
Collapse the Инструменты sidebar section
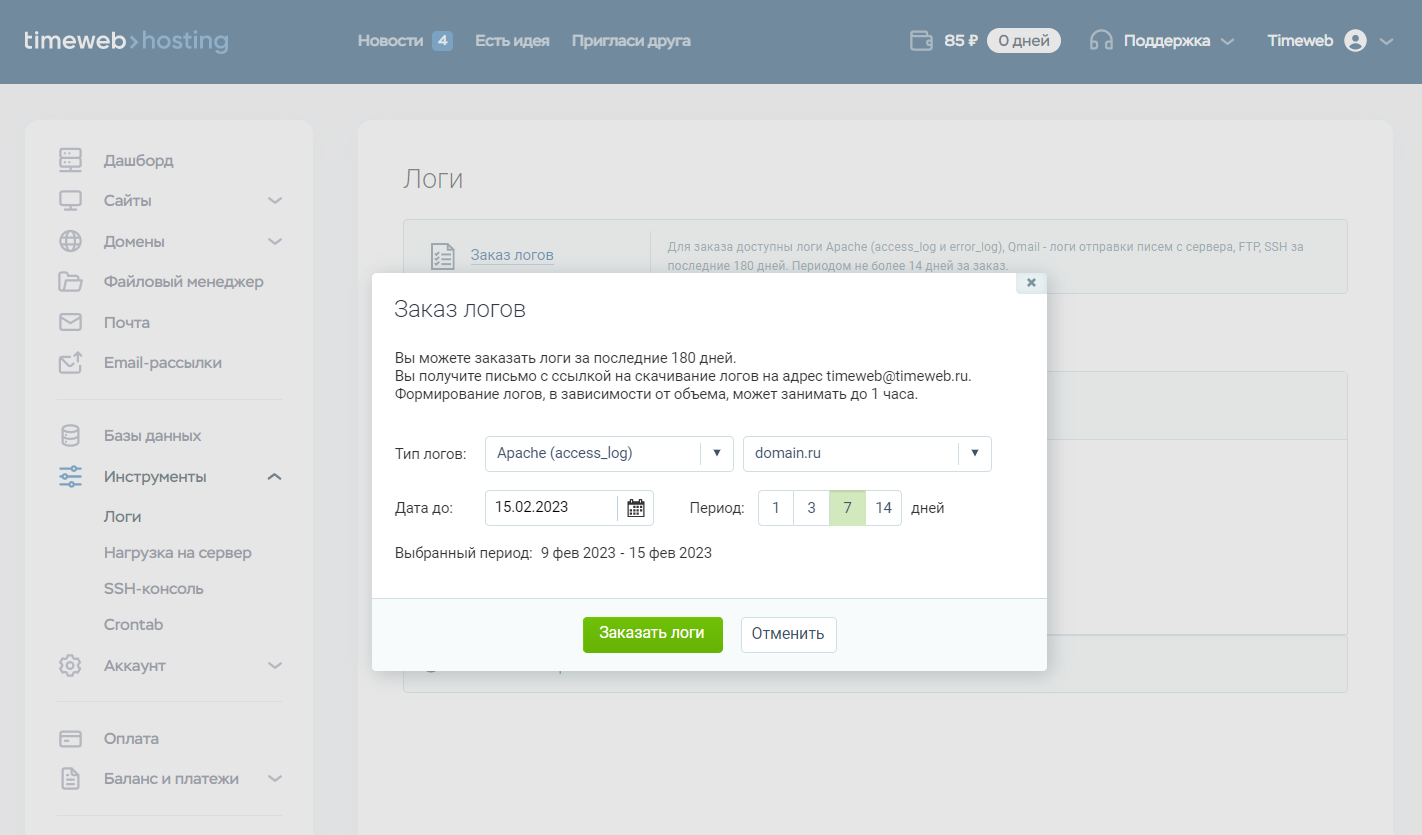point(275,477)
